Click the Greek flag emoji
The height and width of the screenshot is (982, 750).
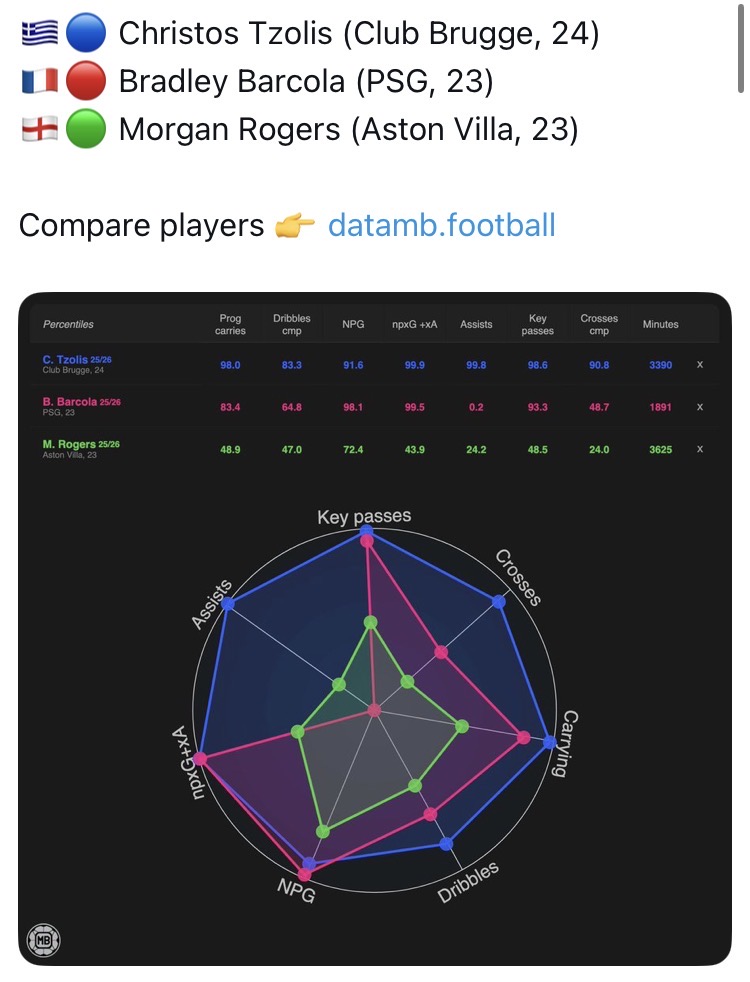[x=39, y=33]
